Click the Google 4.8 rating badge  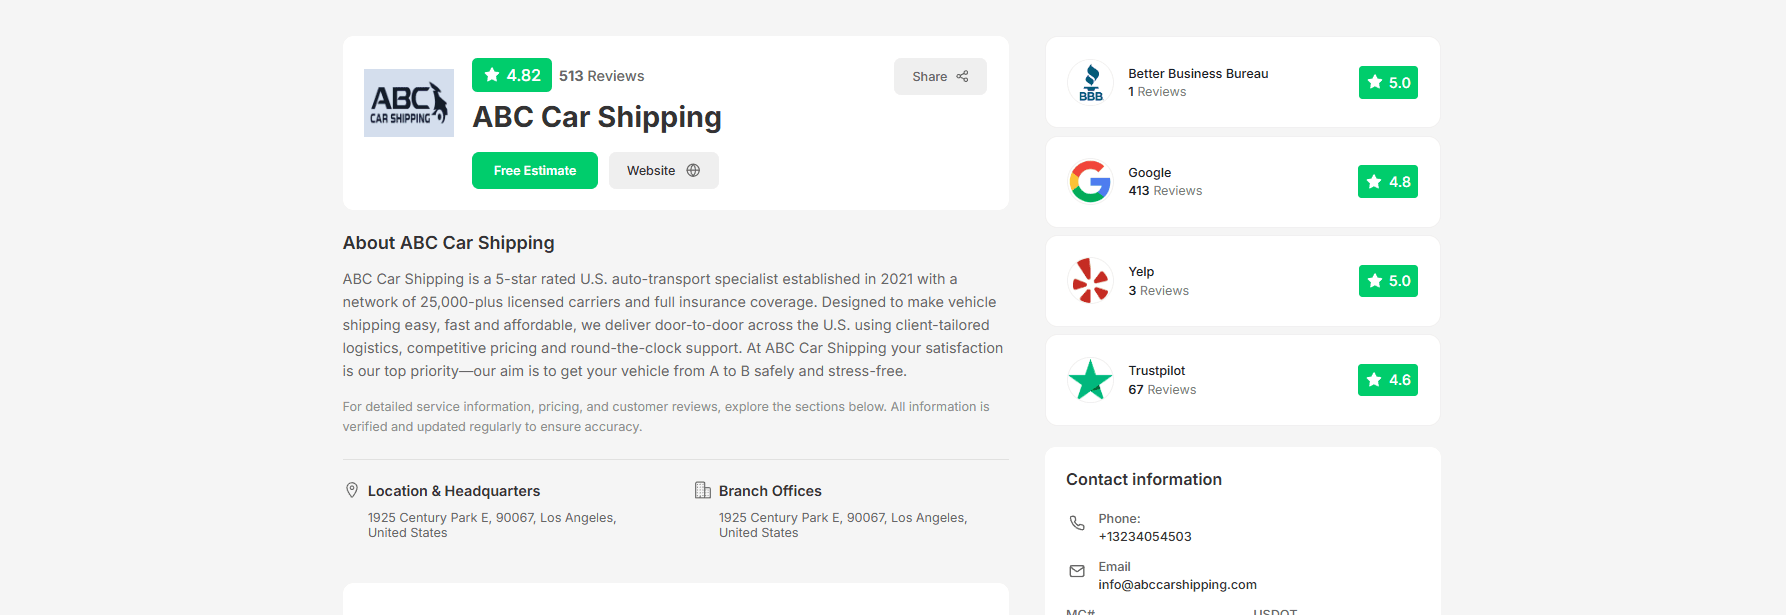pyautogui.click(x=1388, y=182)
